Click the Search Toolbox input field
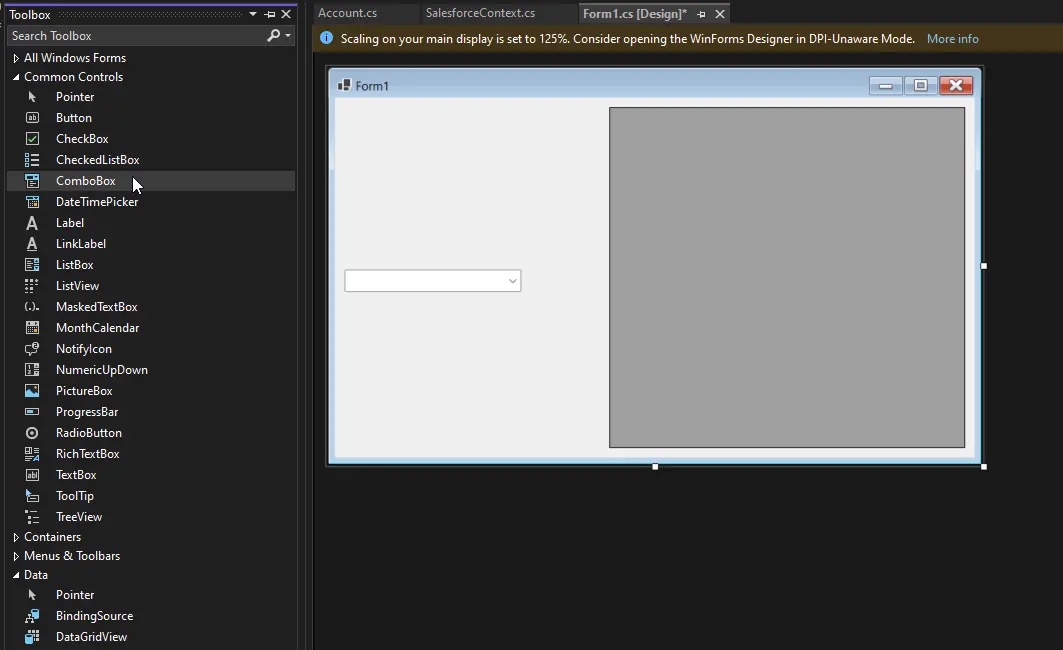Viewport: 1063px width, 650px height. point(135,36)
